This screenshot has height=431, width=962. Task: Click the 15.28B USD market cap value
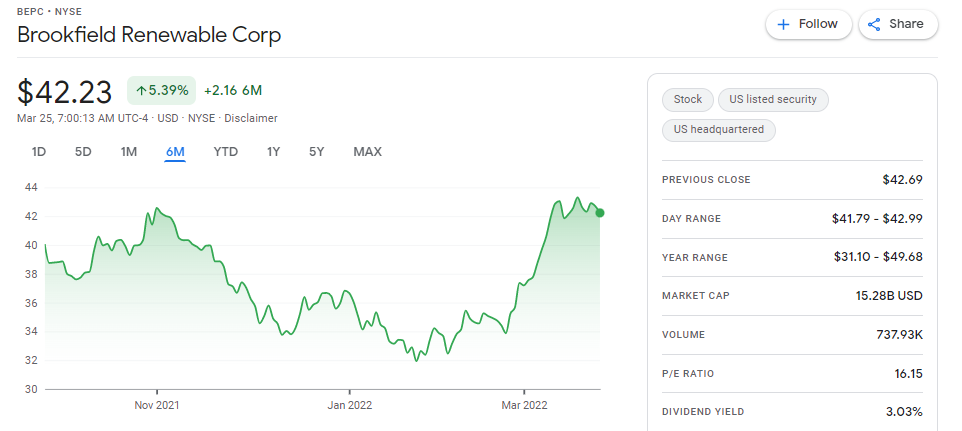click(x=889, y=296)
